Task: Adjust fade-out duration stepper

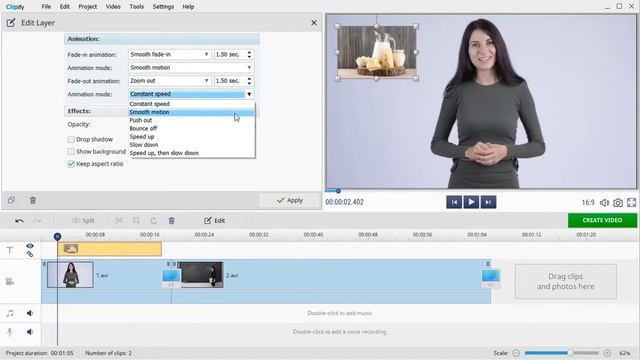Action: point(249,81)
